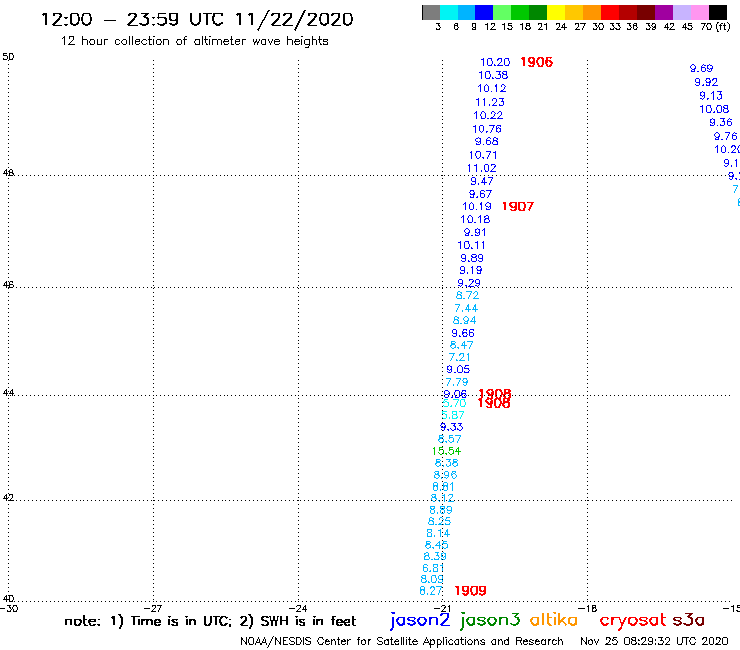
Task: Click the jason3 satellite legend label
Action: tap(490, 621)
